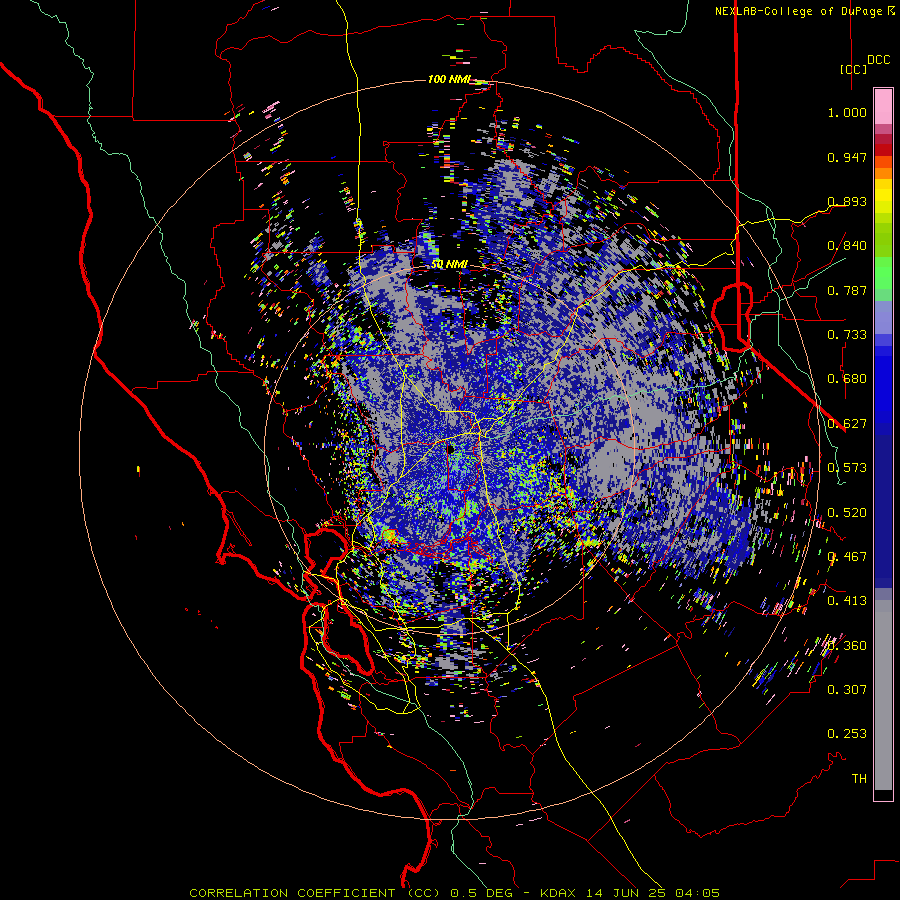Click the KDAX station identifier

tap(560, 893)
